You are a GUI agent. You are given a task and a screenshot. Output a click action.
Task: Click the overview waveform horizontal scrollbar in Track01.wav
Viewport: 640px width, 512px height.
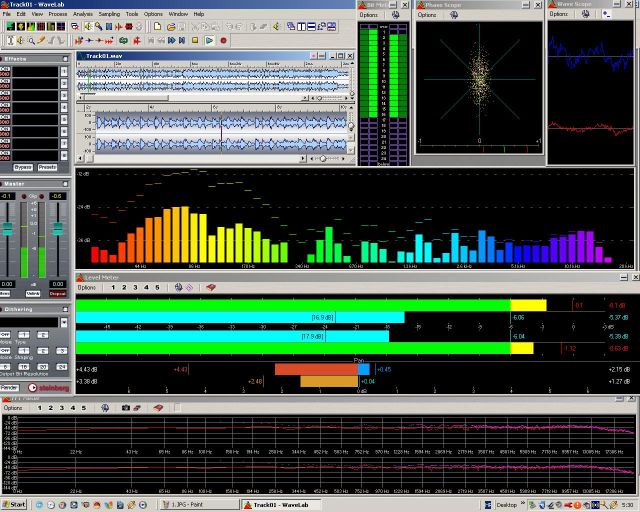point(191,98)
